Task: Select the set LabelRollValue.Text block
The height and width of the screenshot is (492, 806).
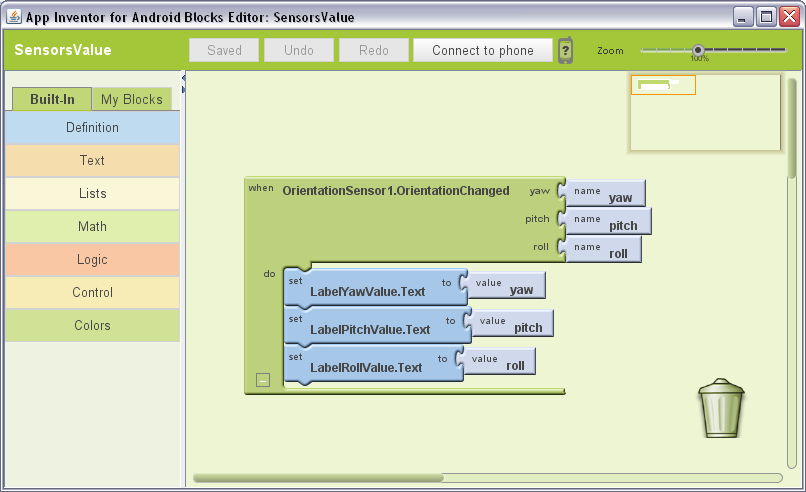Action: 373,363
